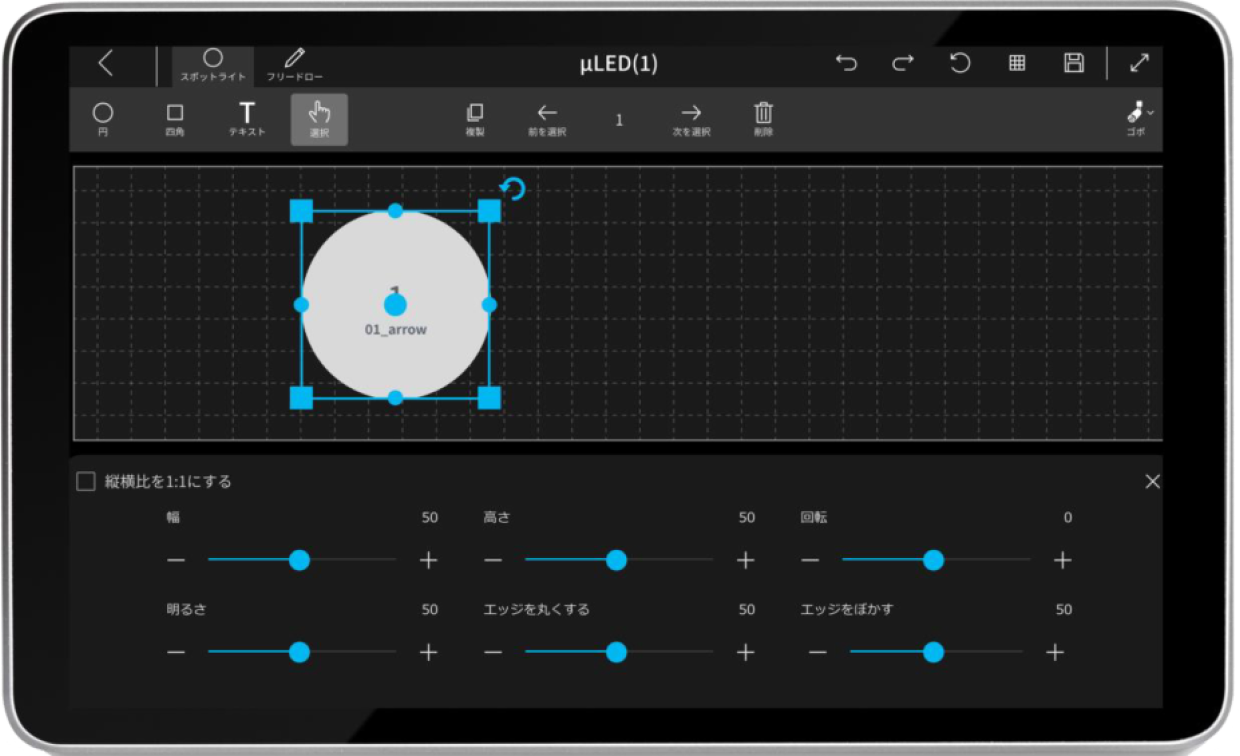The image size is (1240, 756).
Task: Expand editor to fullscreen
Action: pos(1139,64)
